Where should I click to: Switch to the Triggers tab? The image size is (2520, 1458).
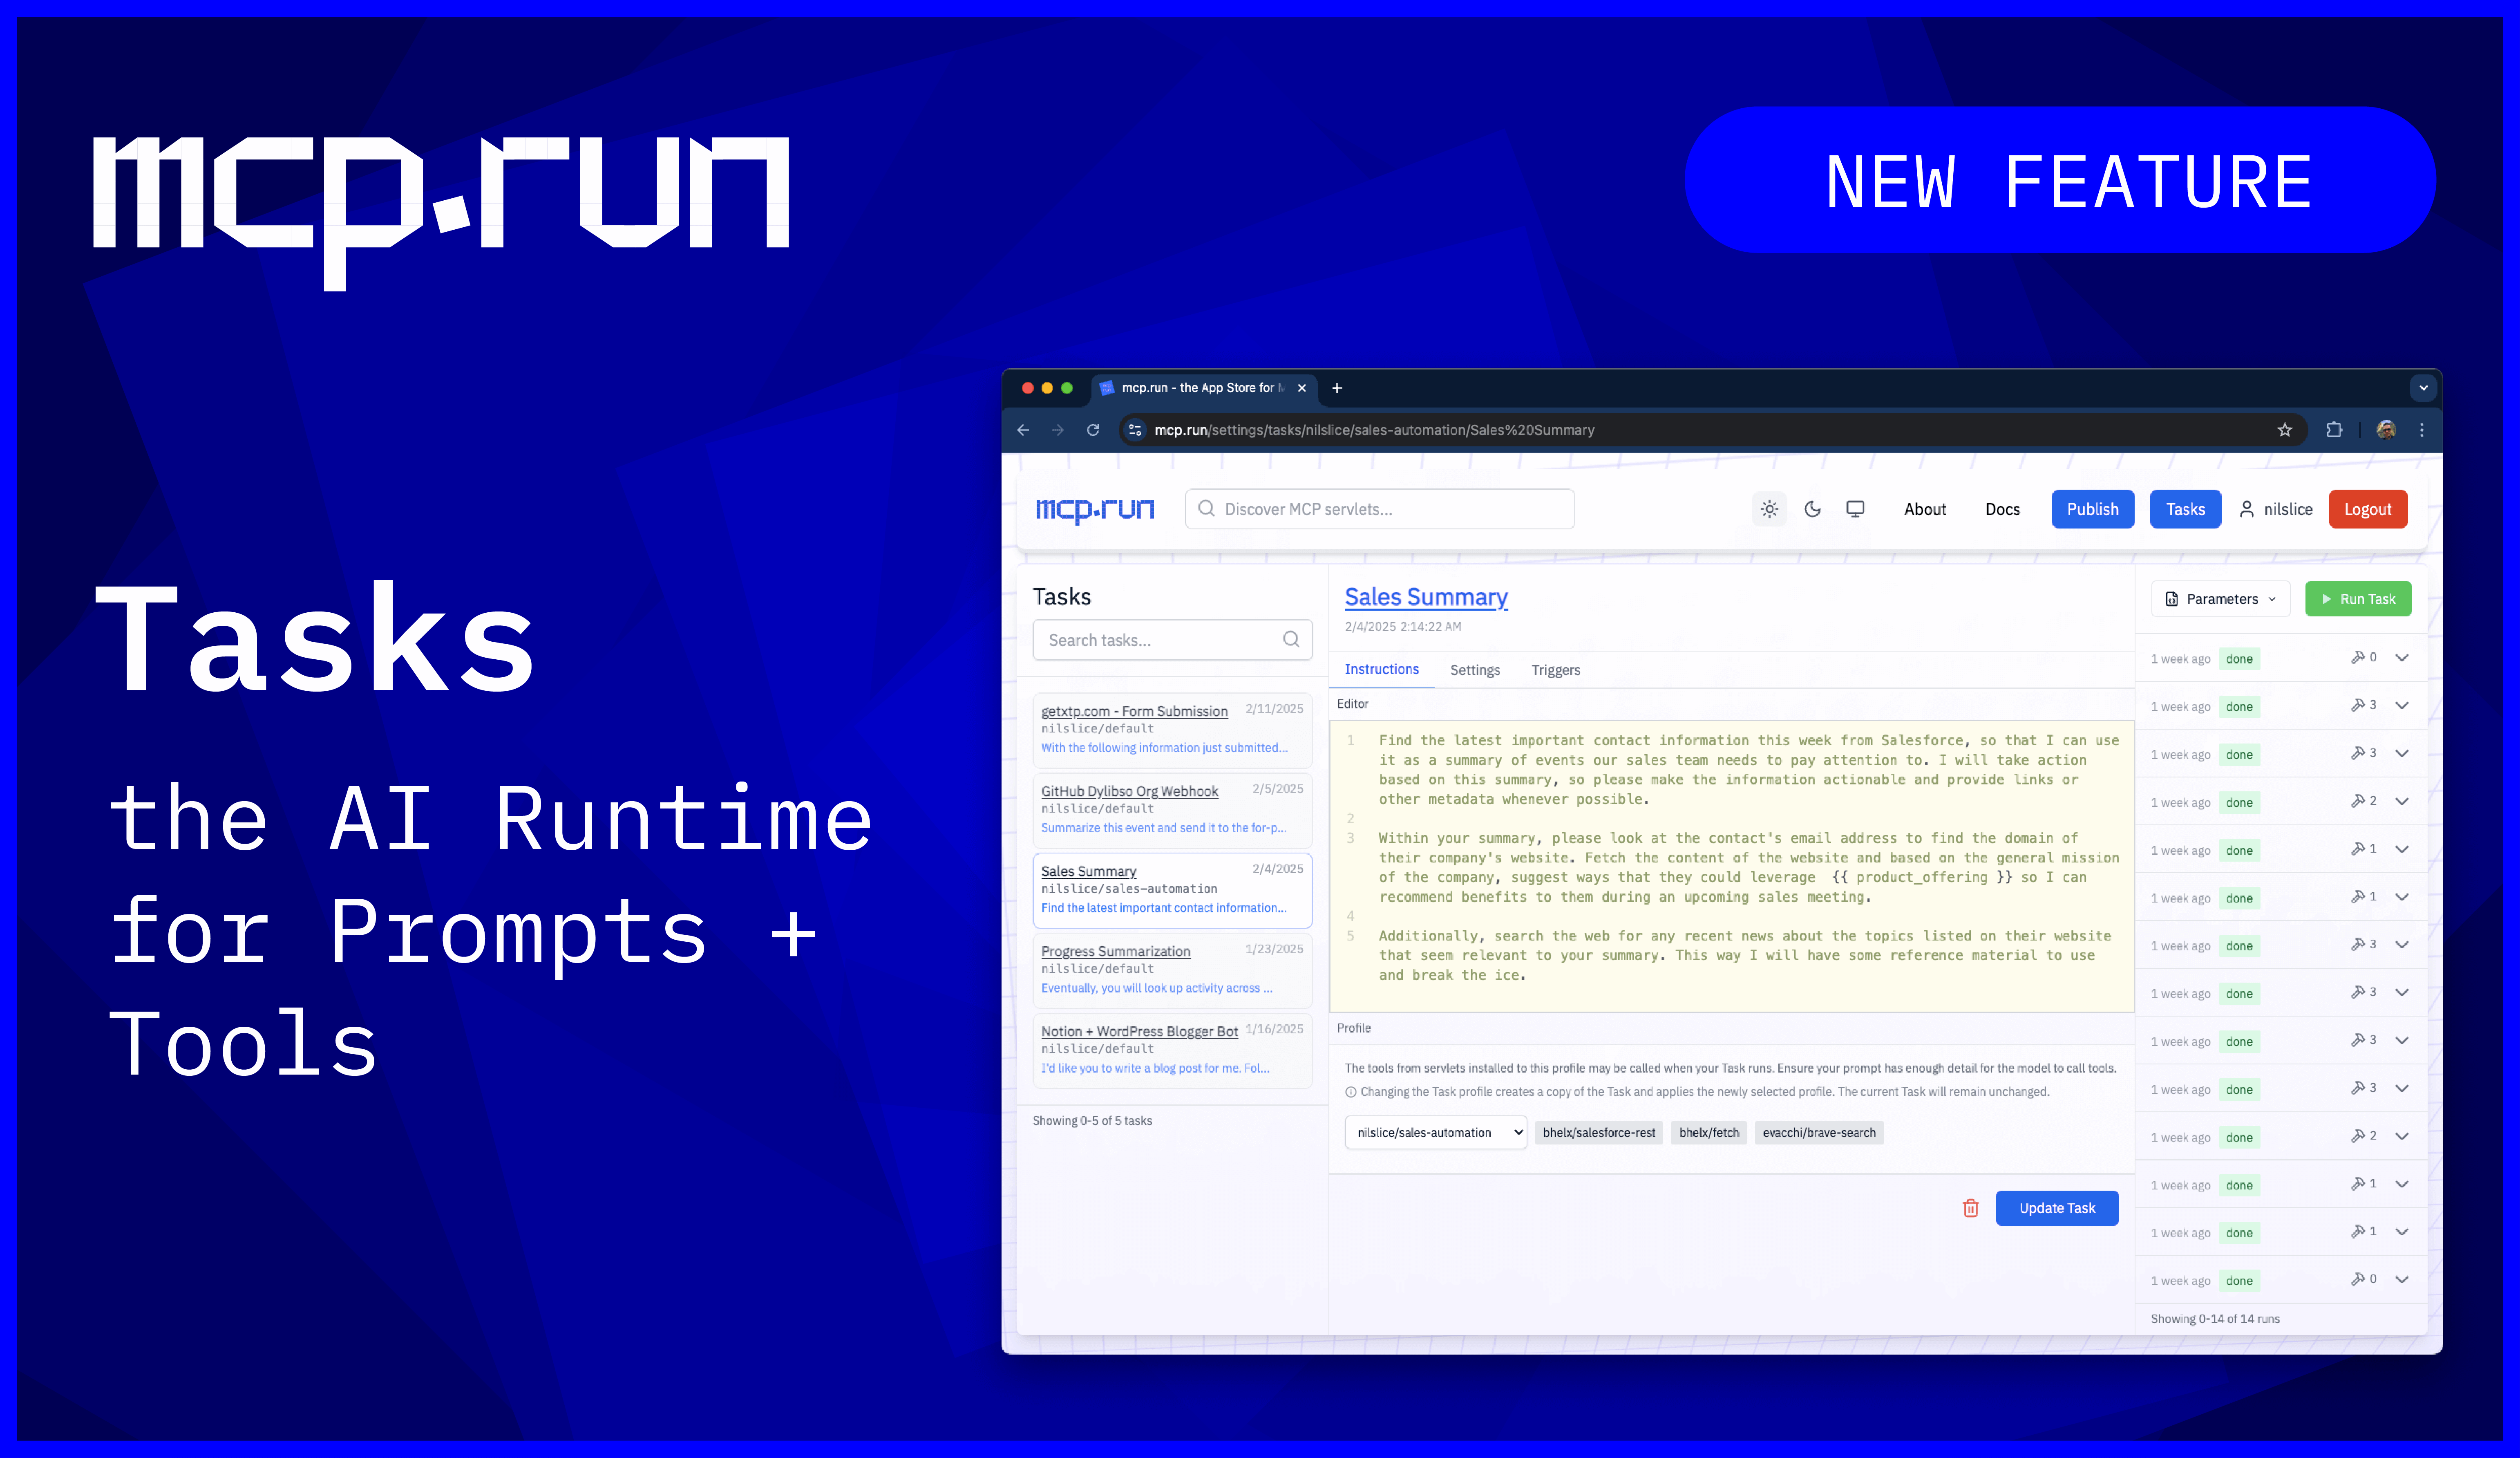1556,670
